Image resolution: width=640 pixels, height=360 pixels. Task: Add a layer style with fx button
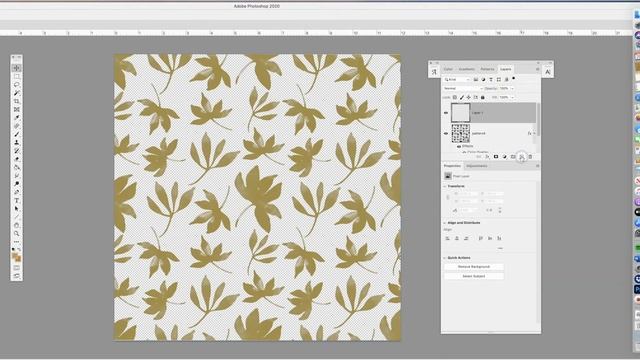pos(487,157)
